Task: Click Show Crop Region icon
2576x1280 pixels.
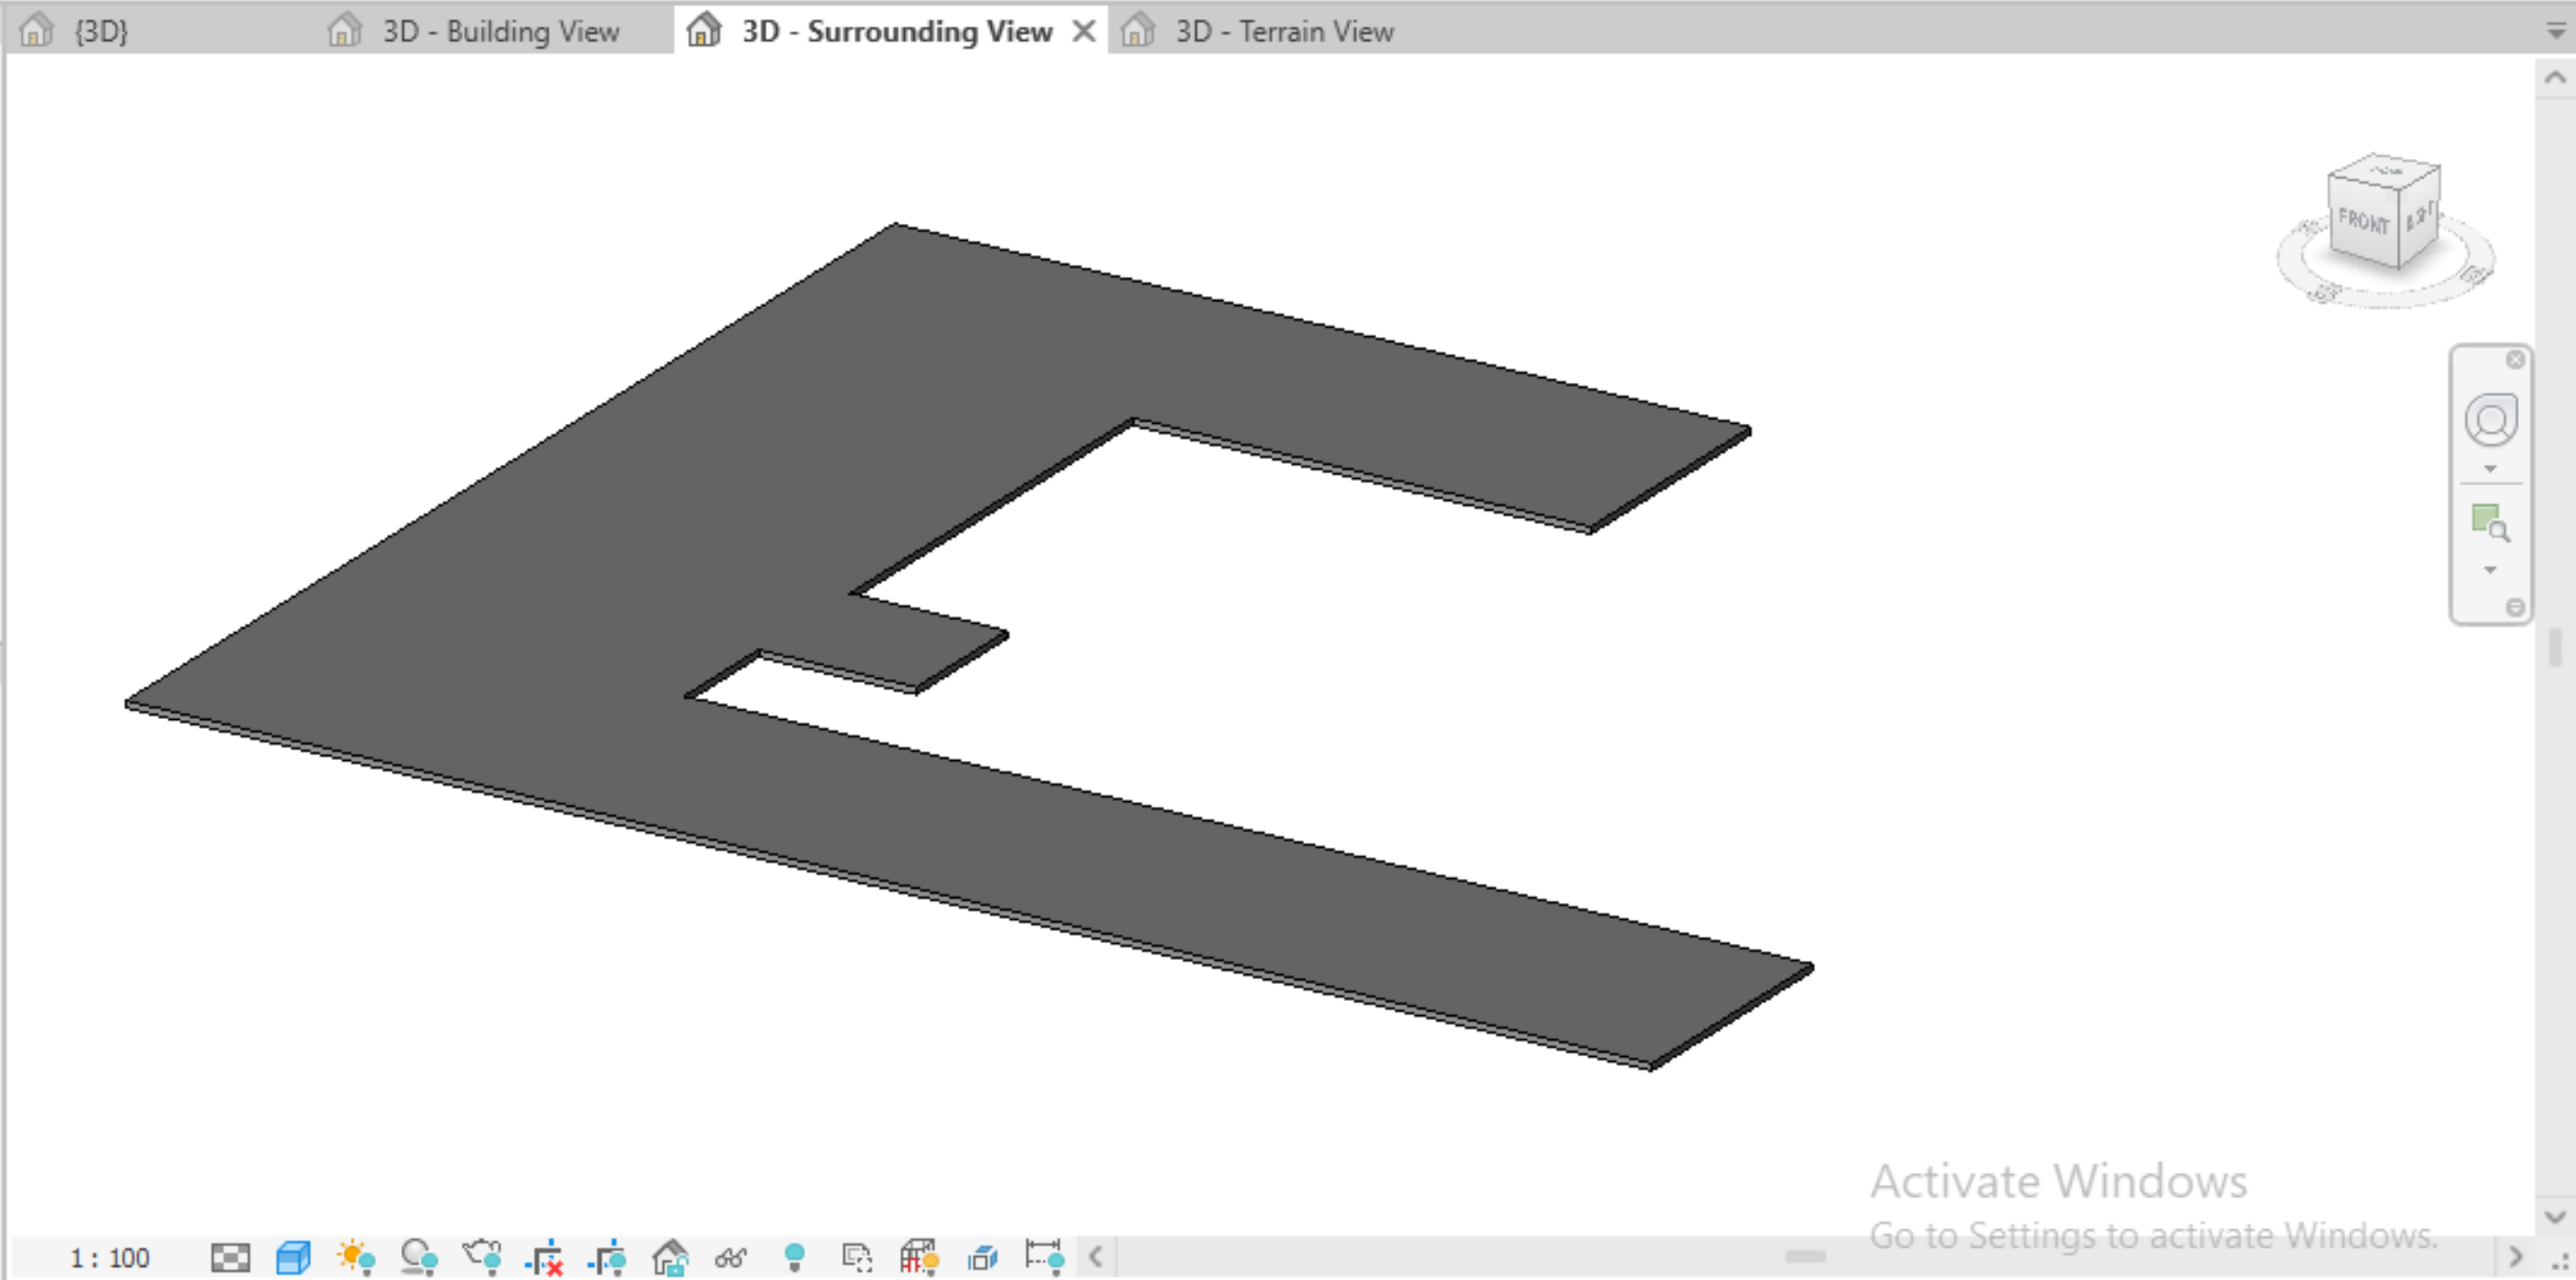Action: point(608,1257)
